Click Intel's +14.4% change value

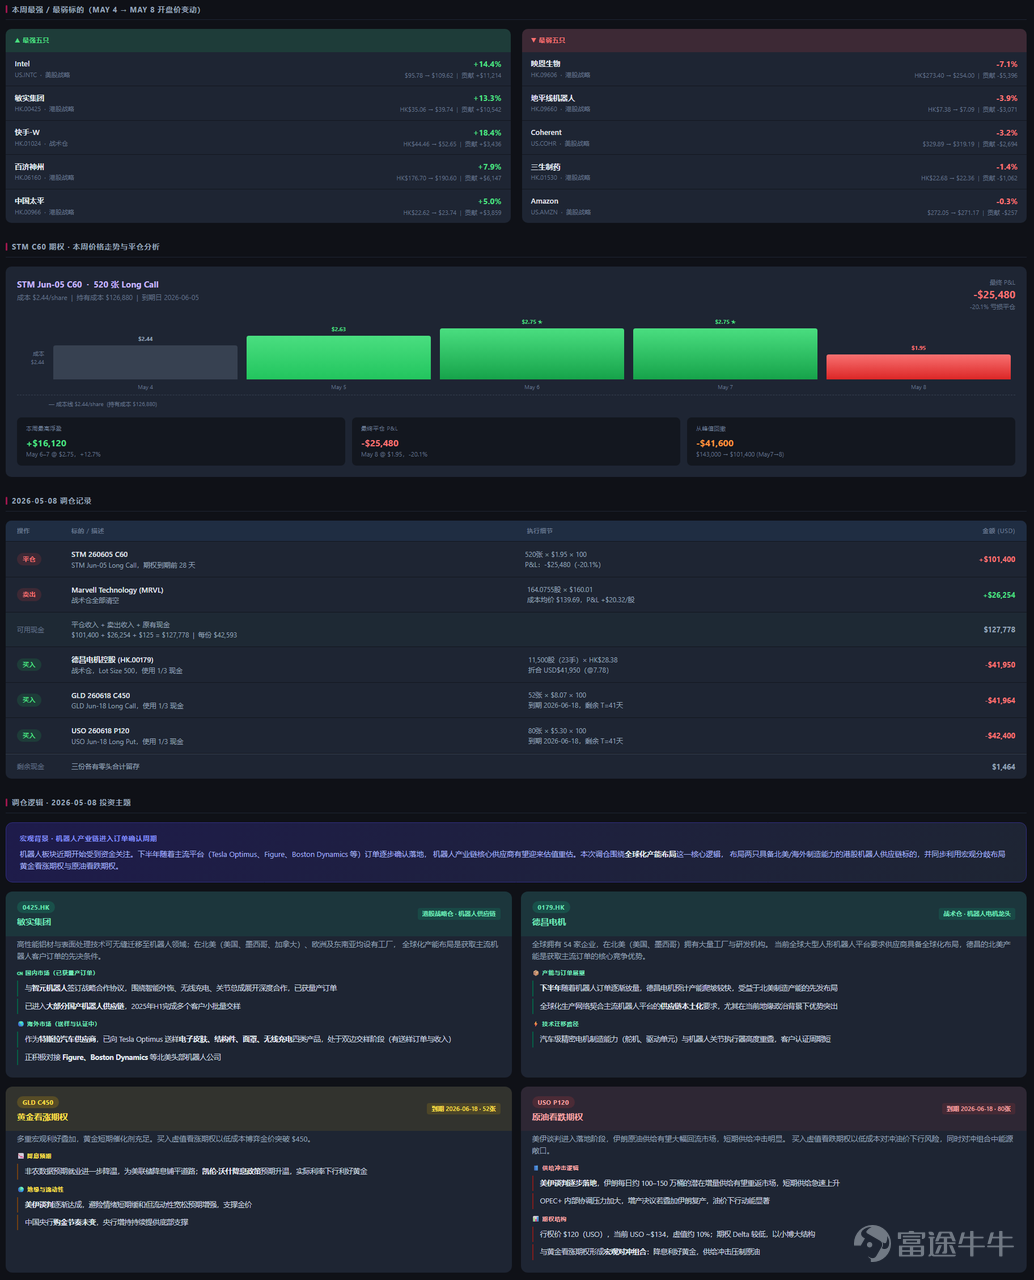point(487,64)
